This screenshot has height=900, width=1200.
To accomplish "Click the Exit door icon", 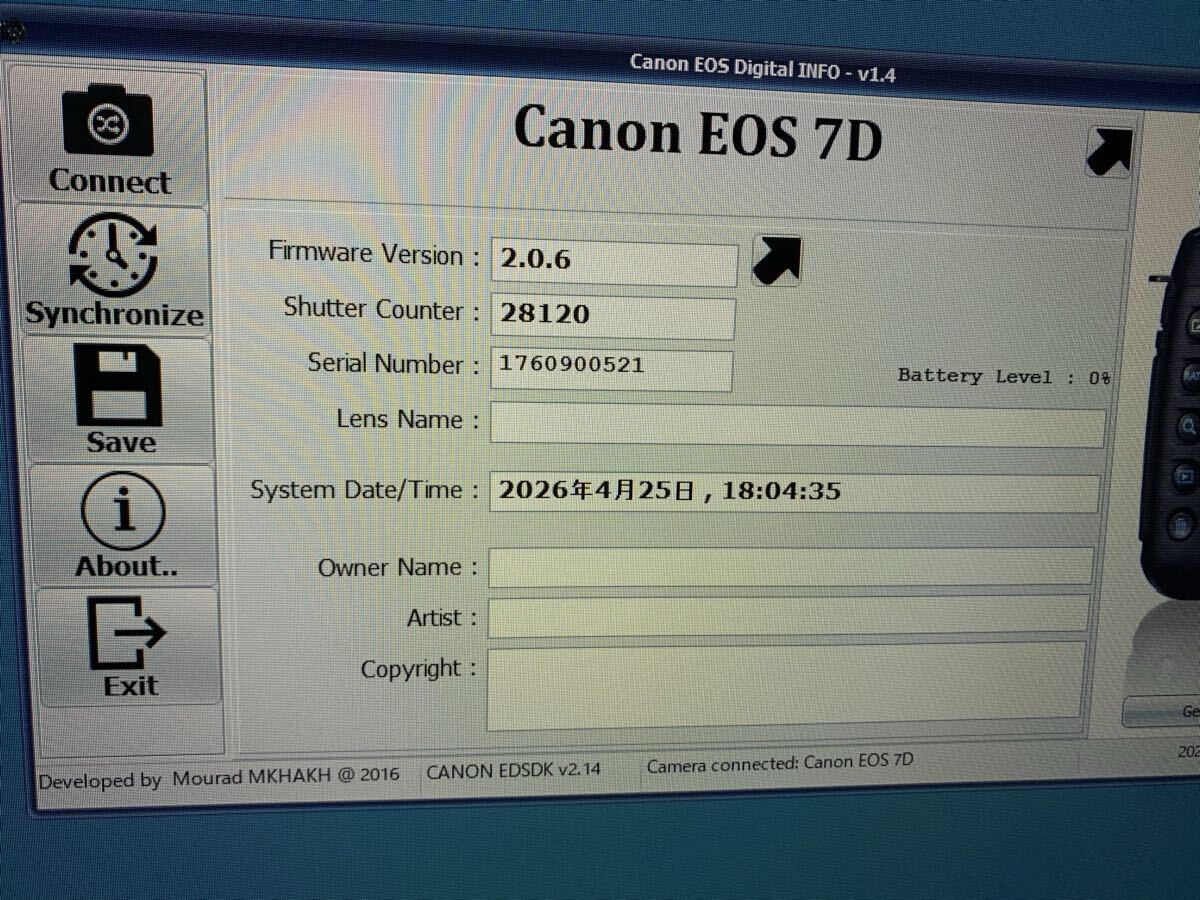I will (x=127, y=632).
